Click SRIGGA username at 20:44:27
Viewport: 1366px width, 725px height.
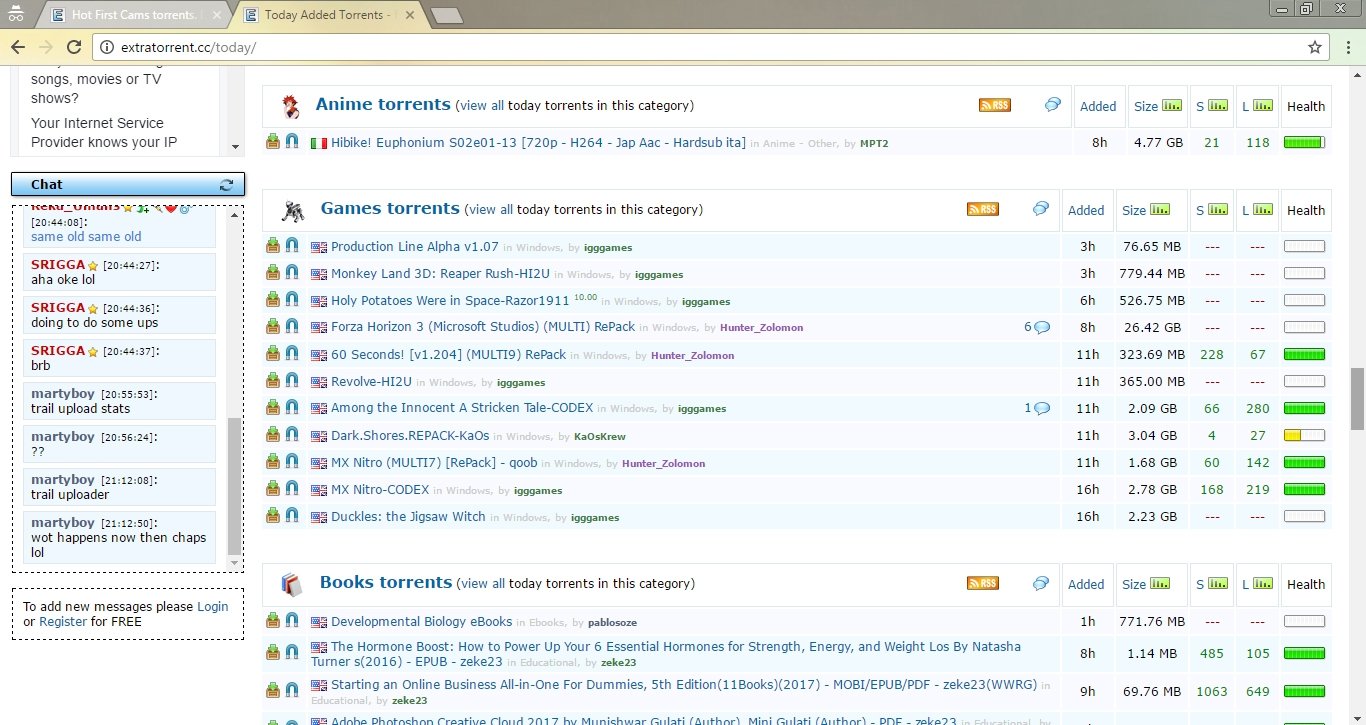[57, 265]
